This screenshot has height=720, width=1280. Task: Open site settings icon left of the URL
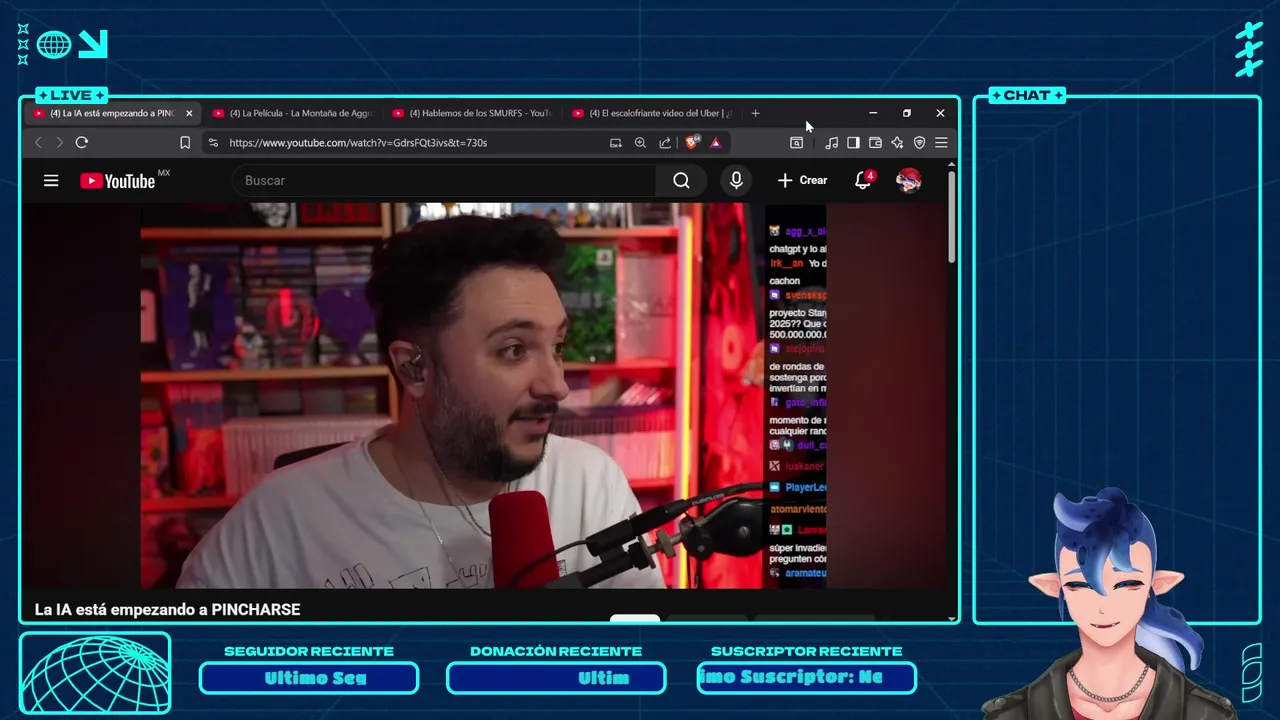pyautogui.click(x=213, y=143)
